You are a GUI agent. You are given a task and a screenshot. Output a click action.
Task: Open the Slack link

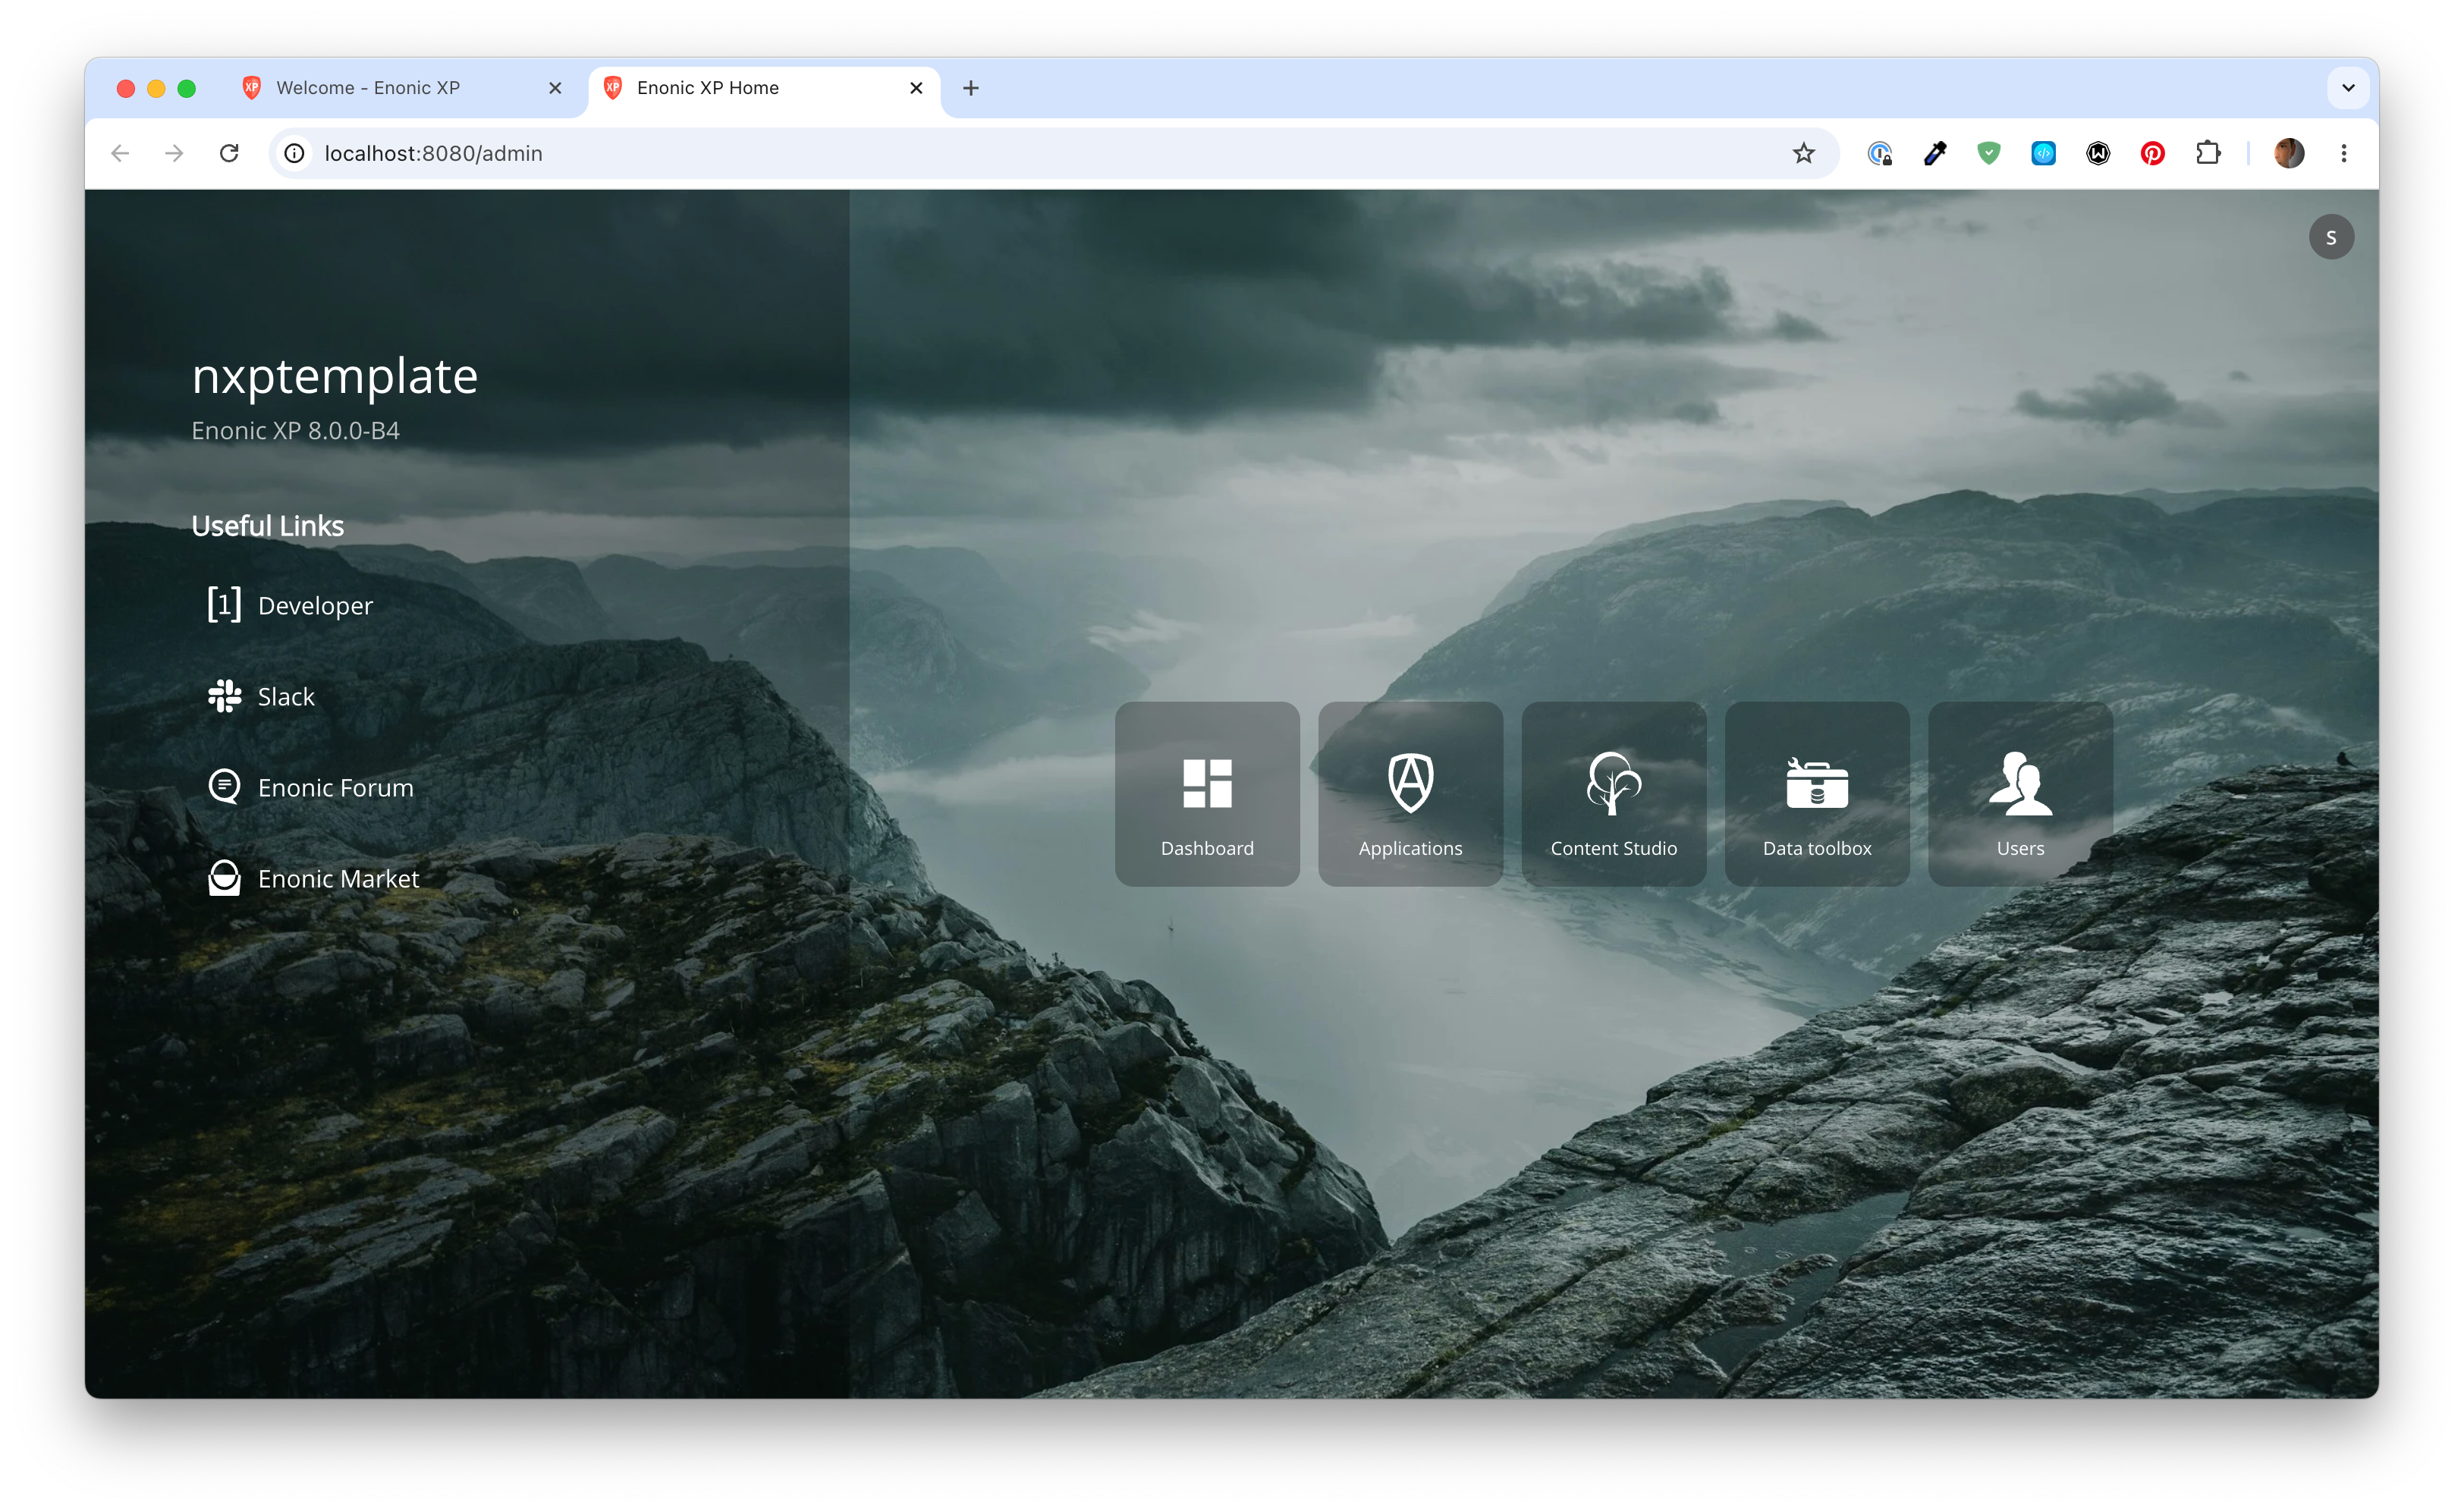[260, 696]
